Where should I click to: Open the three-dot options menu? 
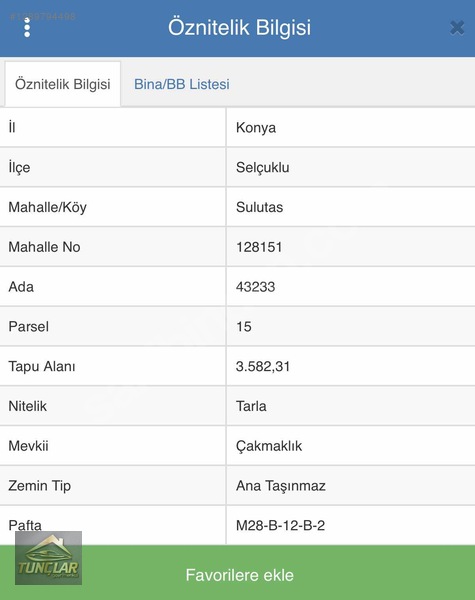click(27, 28)
